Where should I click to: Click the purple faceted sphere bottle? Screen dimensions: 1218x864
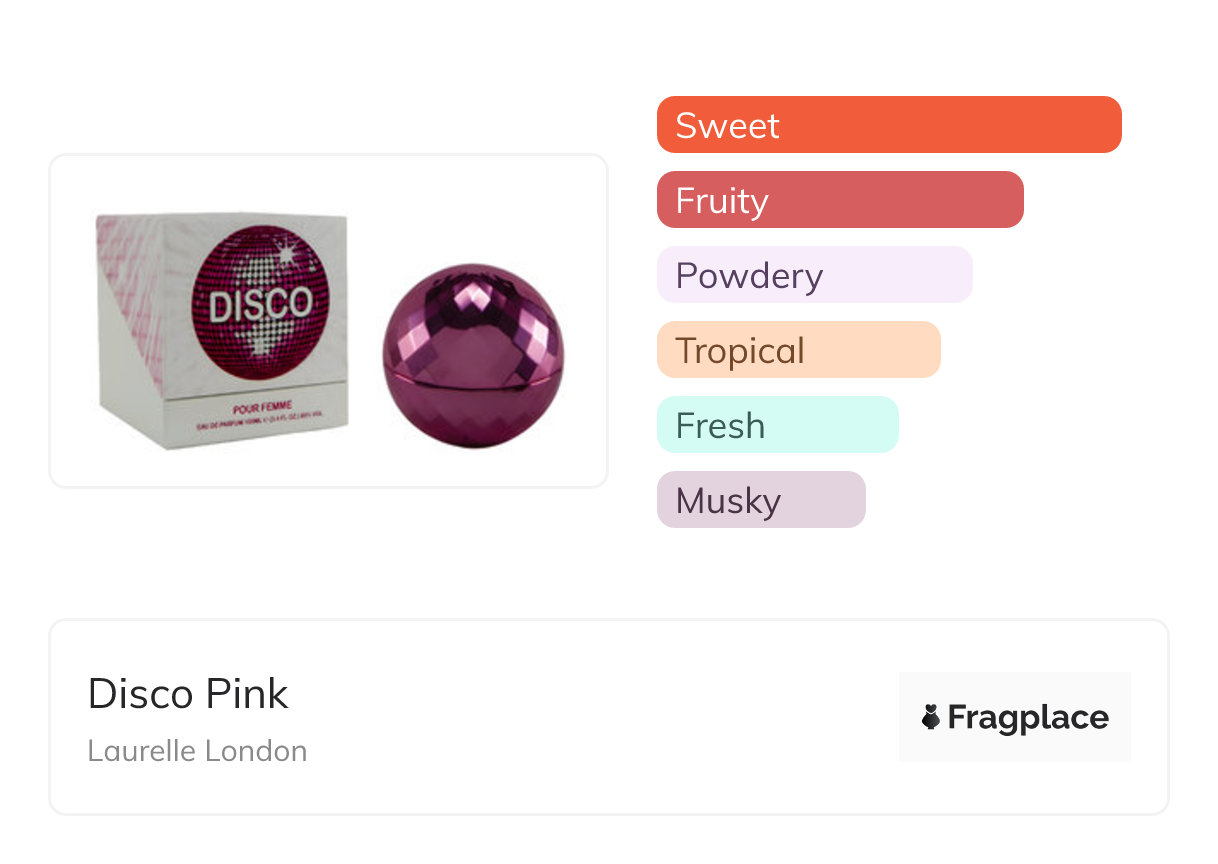click(473, 355)
